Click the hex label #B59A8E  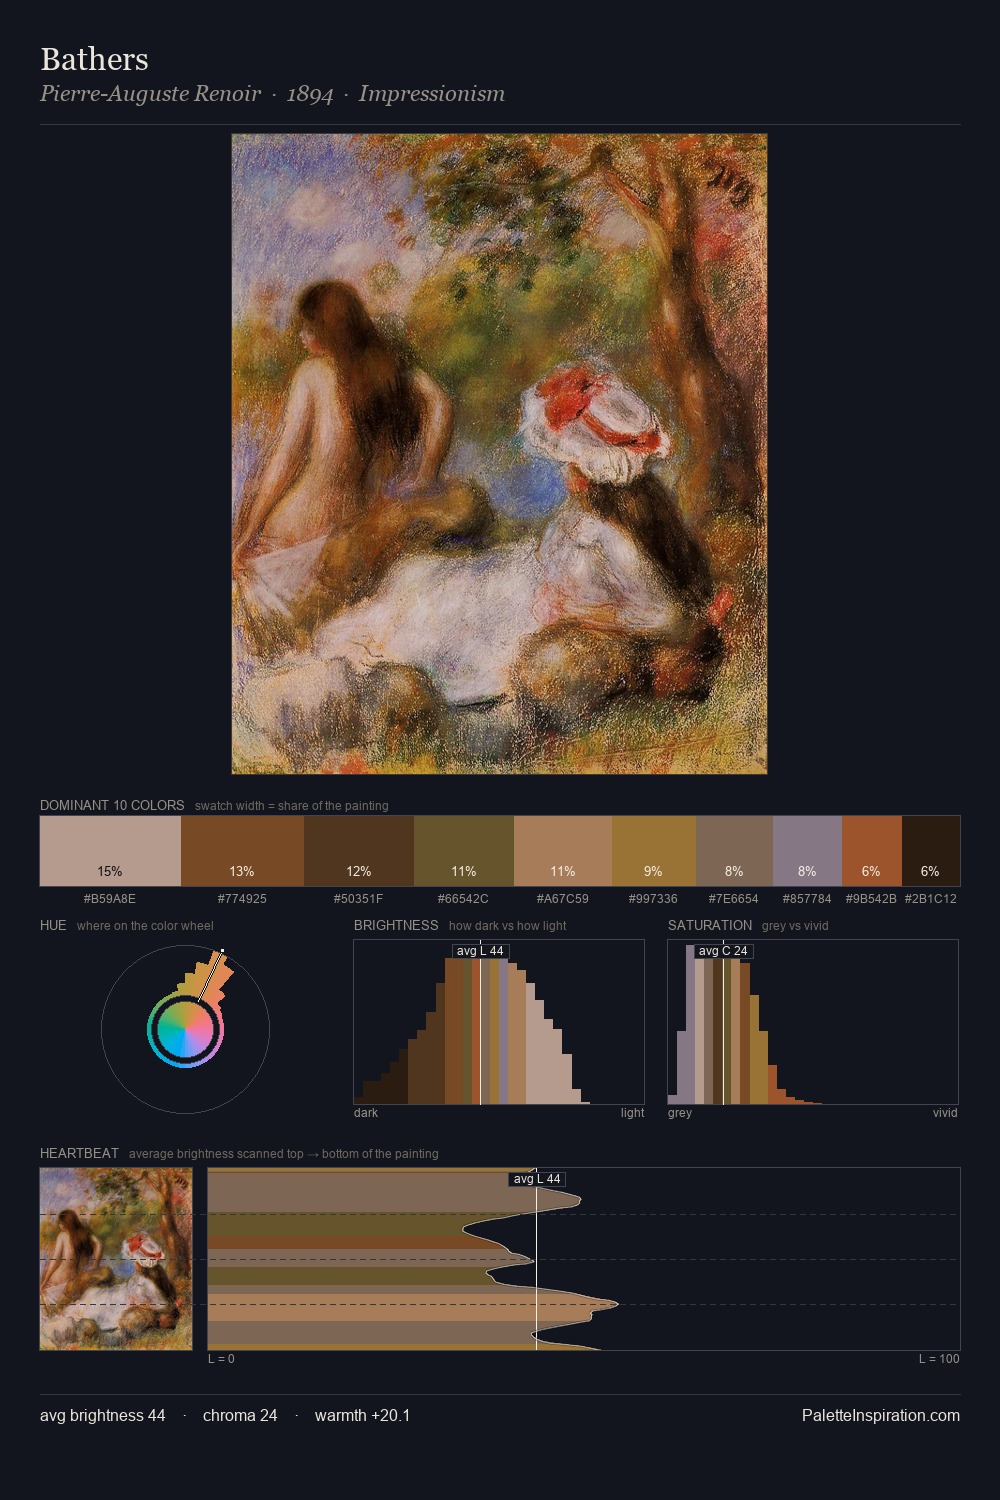[x=110, y=899]
